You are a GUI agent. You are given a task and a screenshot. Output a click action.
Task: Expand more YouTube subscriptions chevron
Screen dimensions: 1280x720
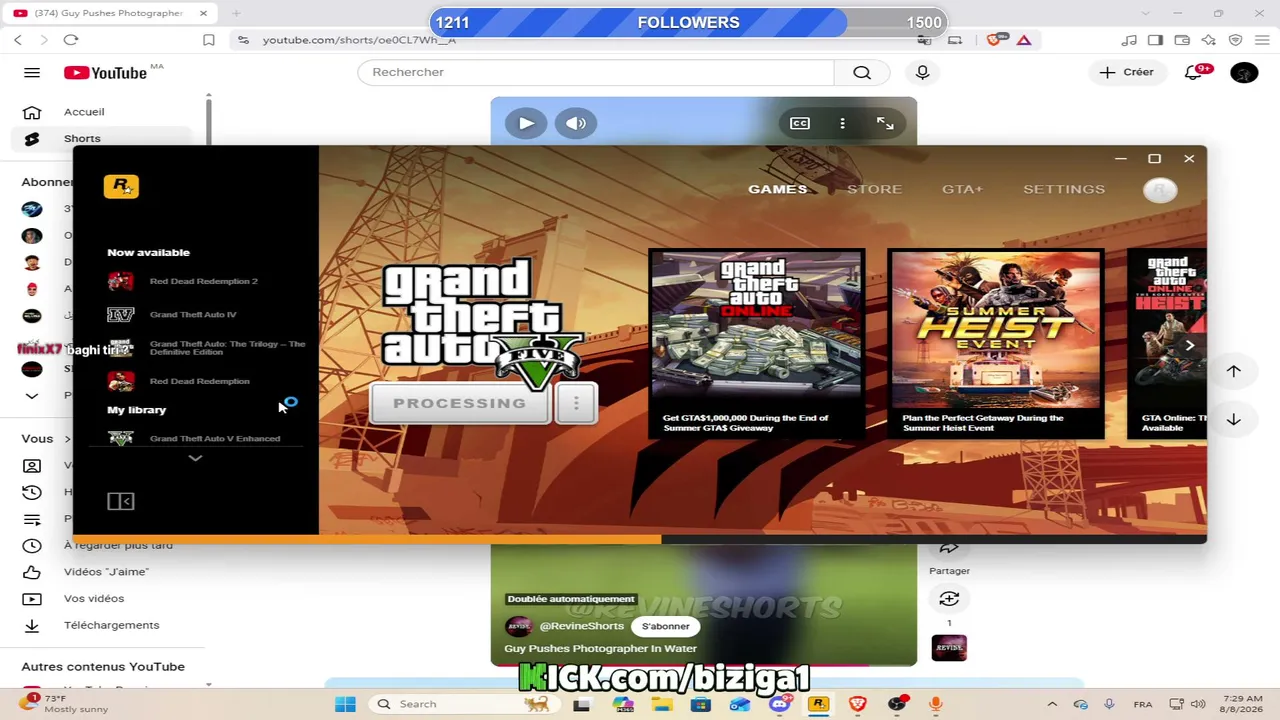(32, 396)
